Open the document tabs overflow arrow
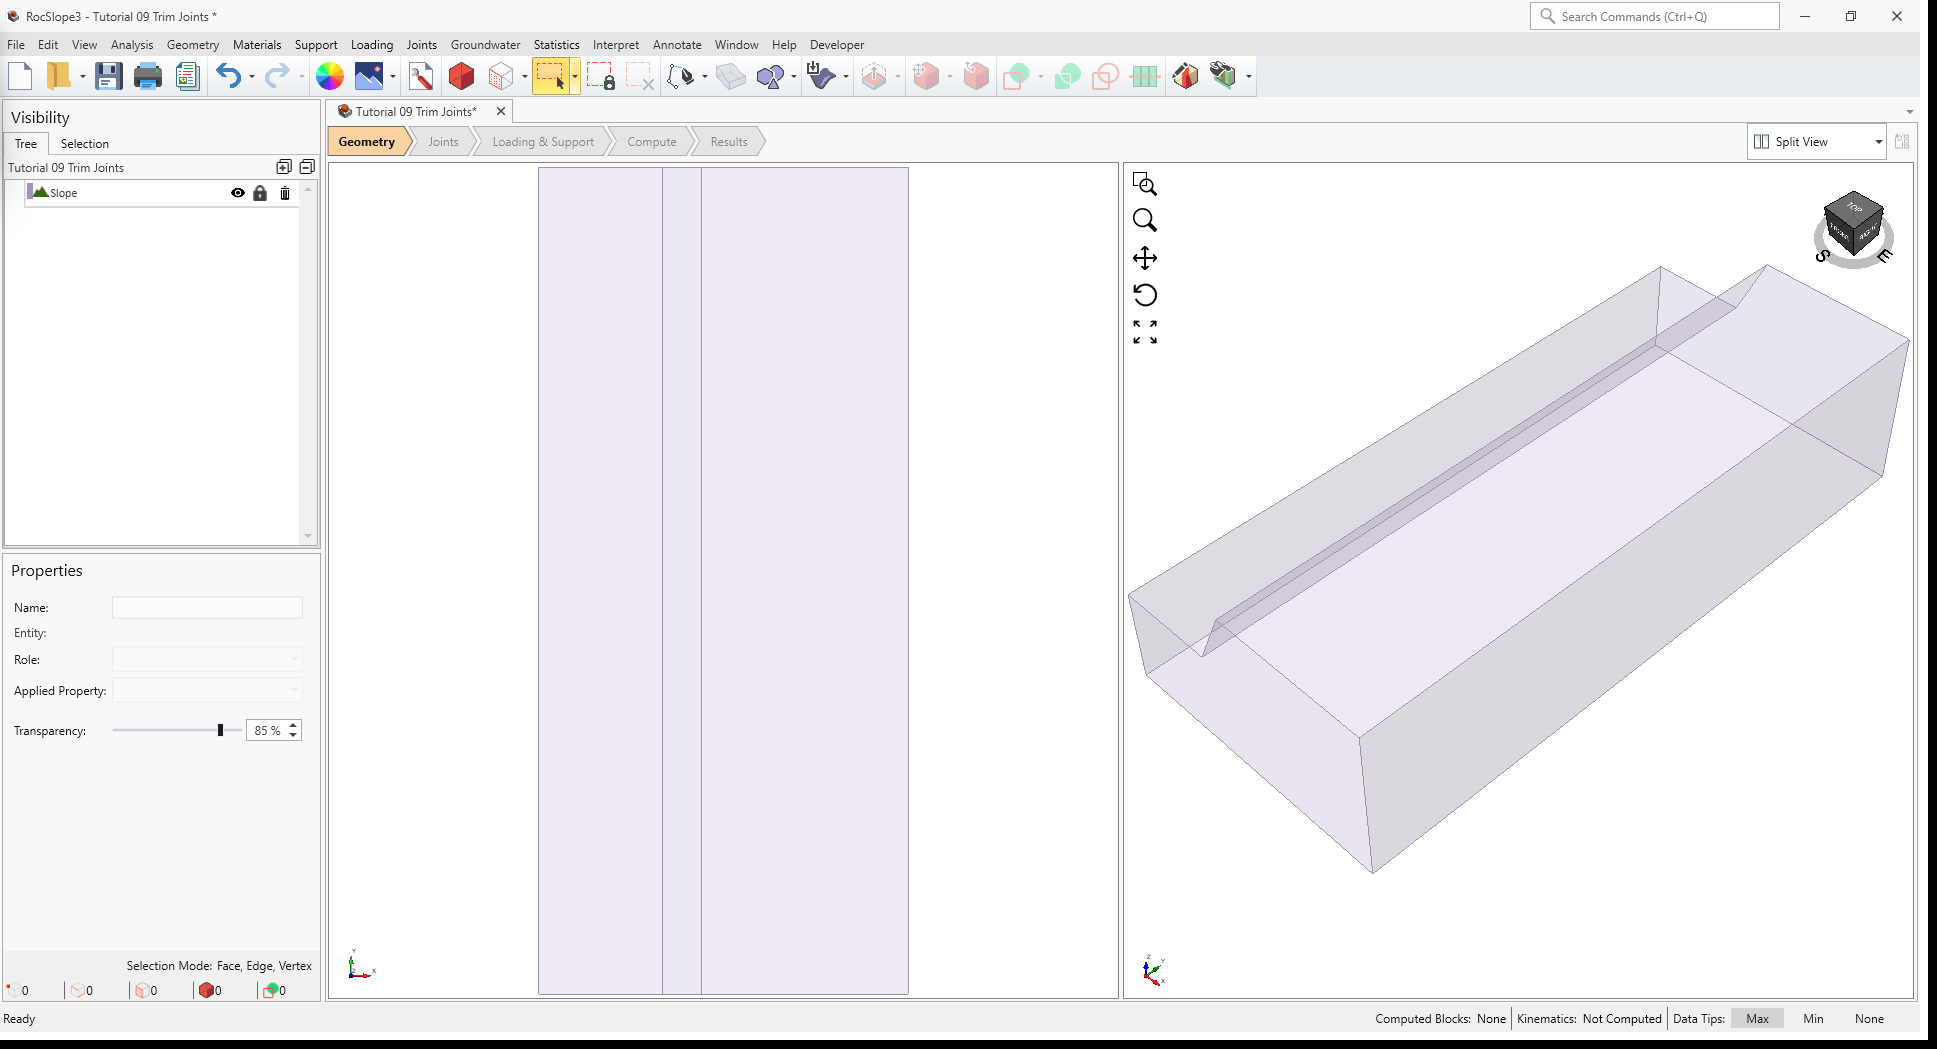Screen dimensions: 1937x1049 click(x=1909, y=112)
